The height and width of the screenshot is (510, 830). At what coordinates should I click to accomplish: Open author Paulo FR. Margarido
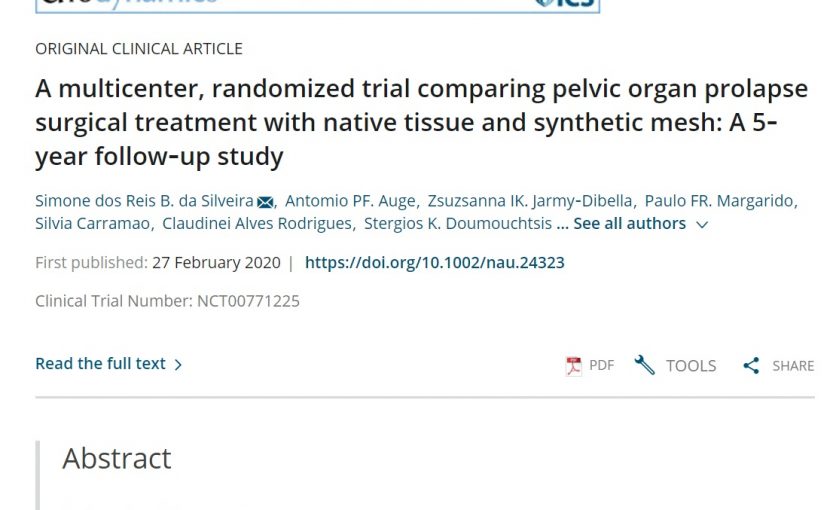[719, 201]
